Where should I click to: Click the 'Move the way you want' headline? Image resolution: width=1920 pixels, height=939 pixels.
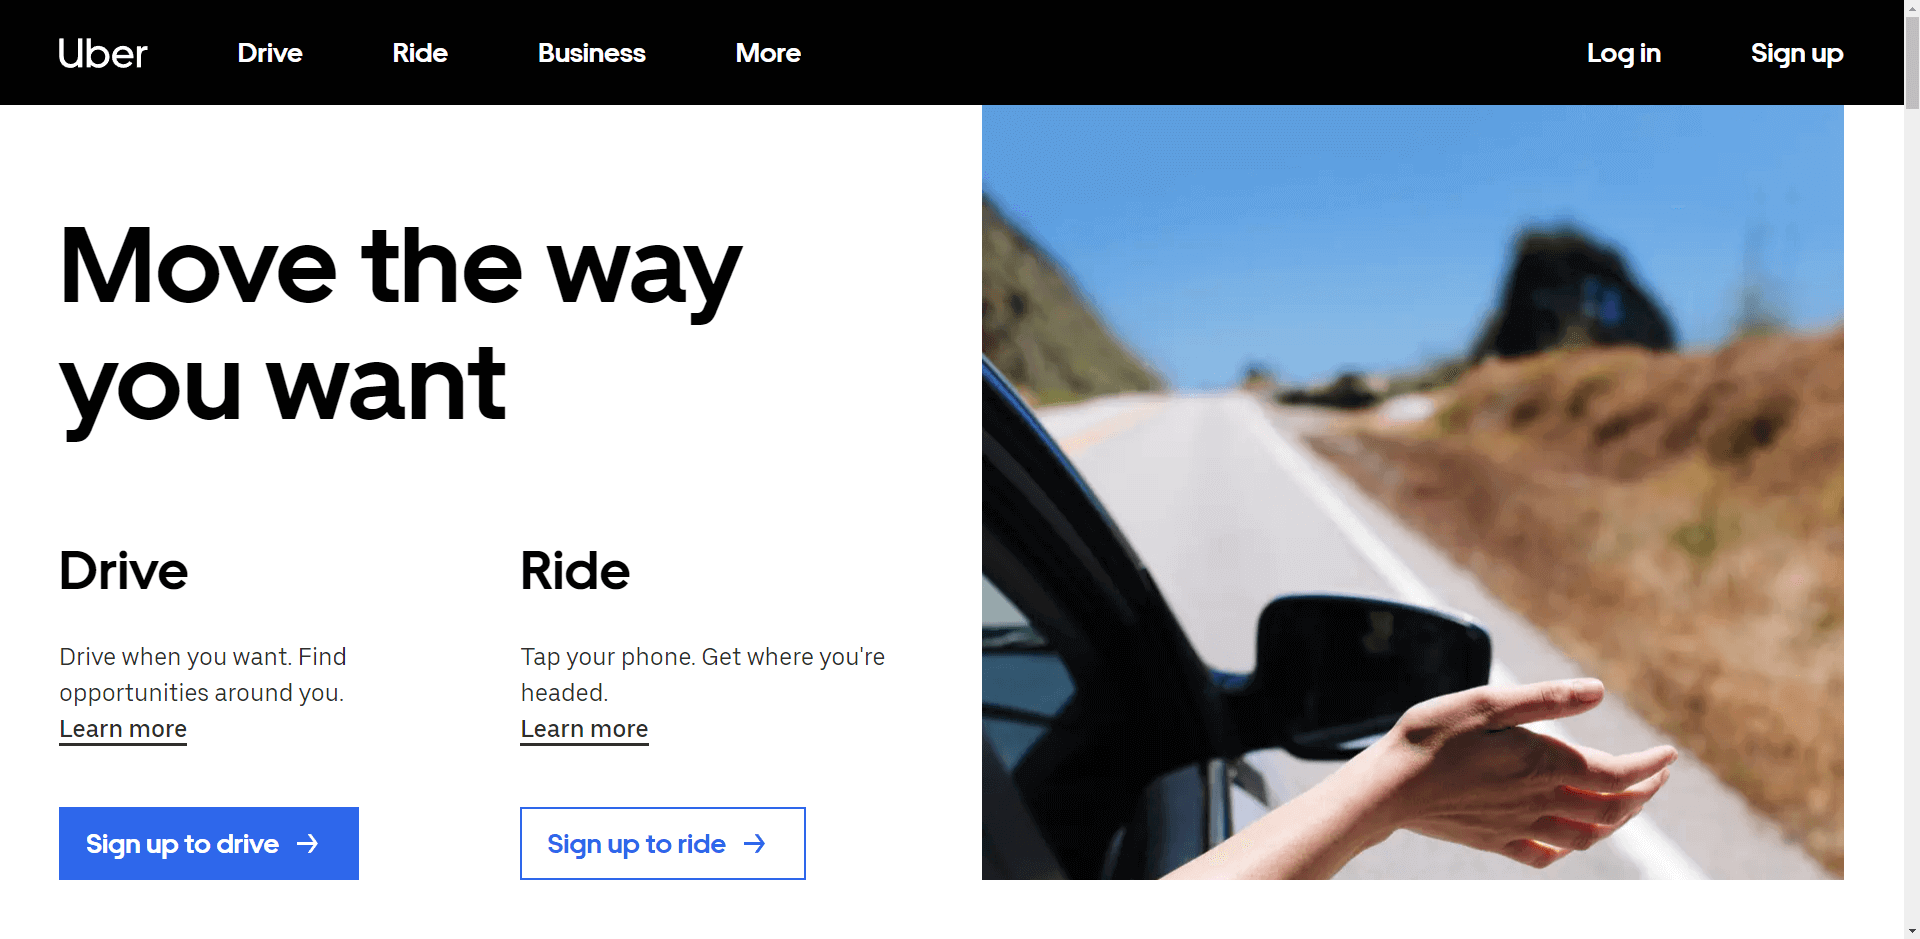click(x=400, y=325)
